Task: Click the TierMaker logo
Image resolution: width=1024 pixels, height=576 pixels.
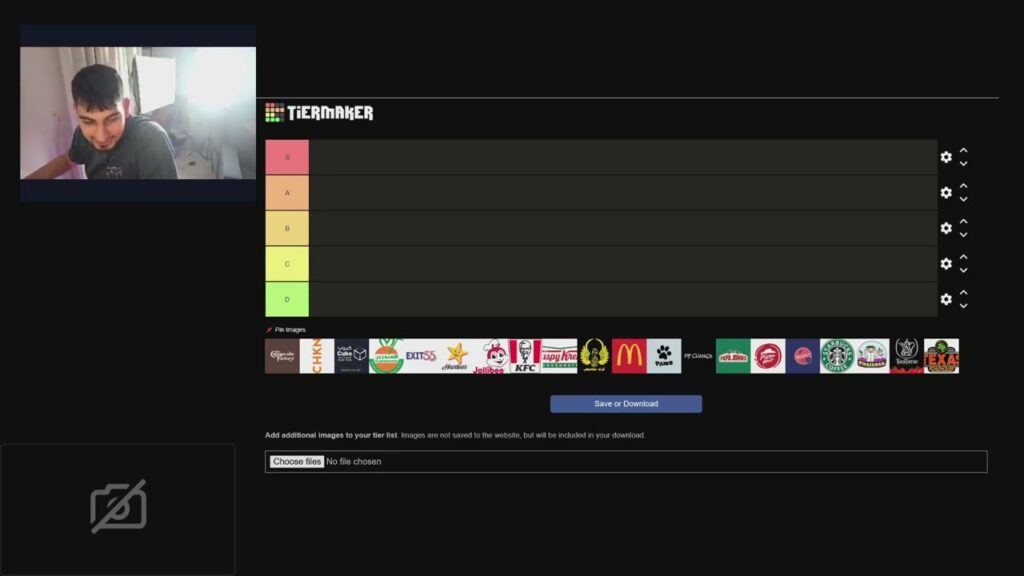Action: tap(319, 113)
